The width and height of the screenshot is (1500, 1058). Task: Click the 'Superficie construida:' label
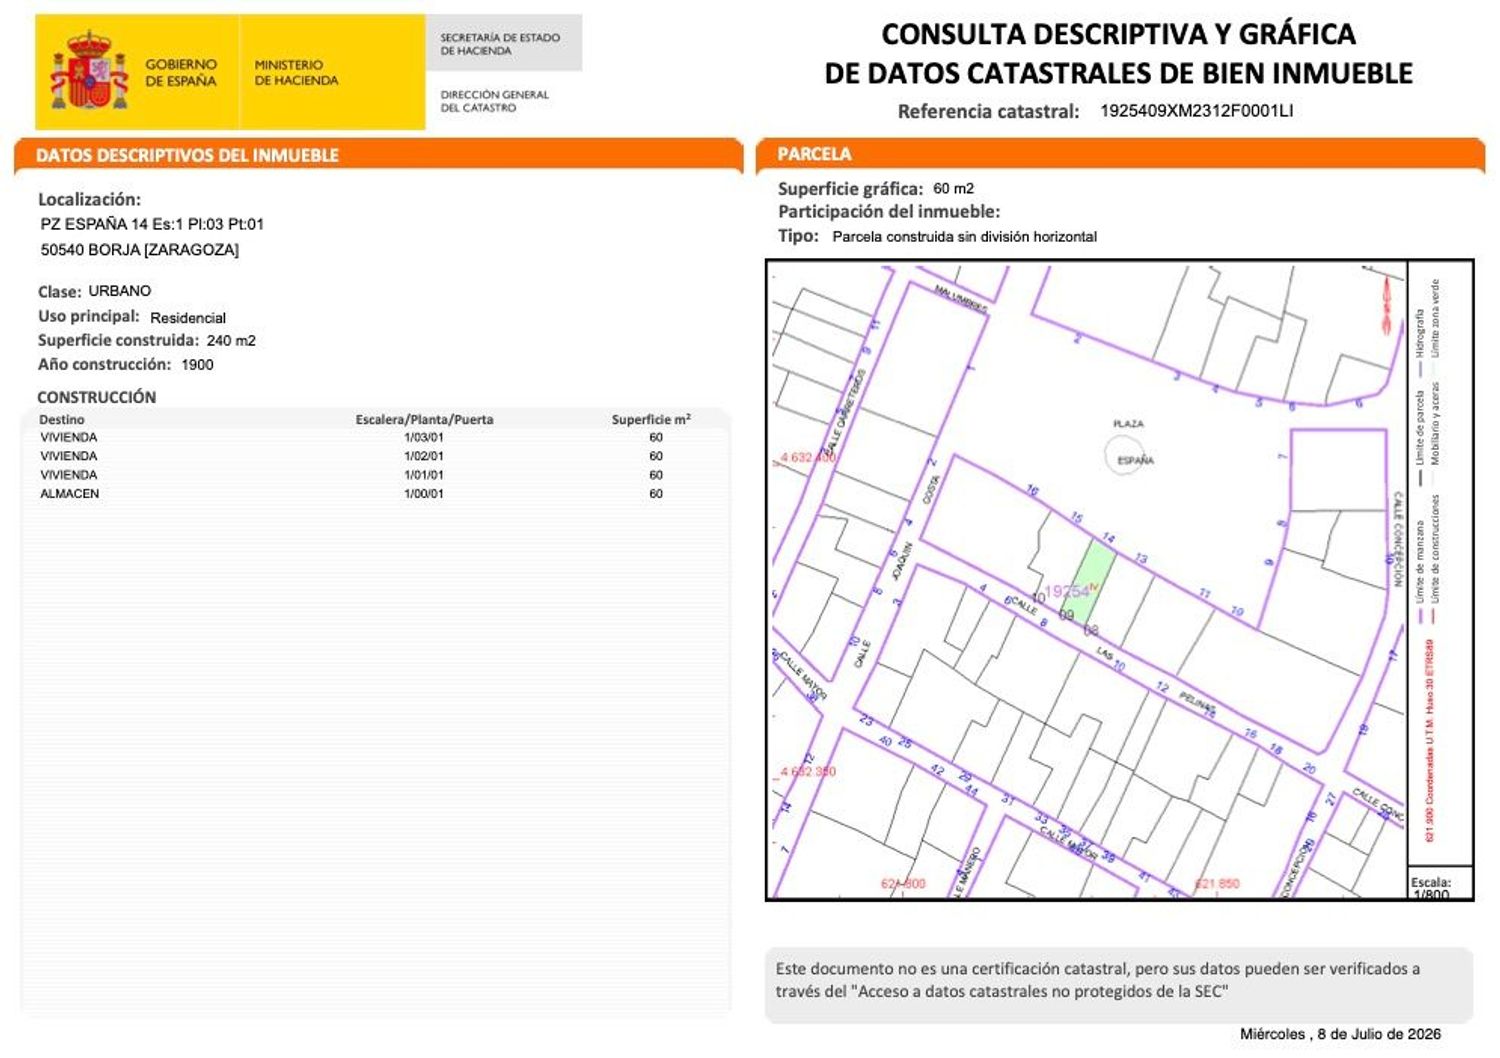click(x=118, y=340)
